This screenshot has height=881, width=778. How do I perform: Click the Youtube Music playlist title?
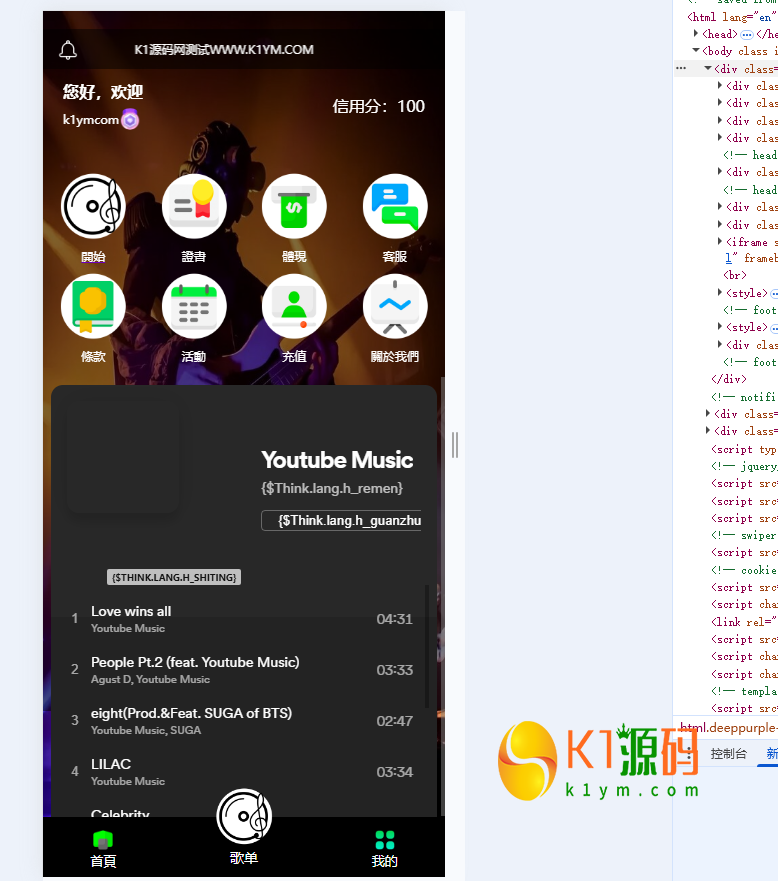click(337, 460)
